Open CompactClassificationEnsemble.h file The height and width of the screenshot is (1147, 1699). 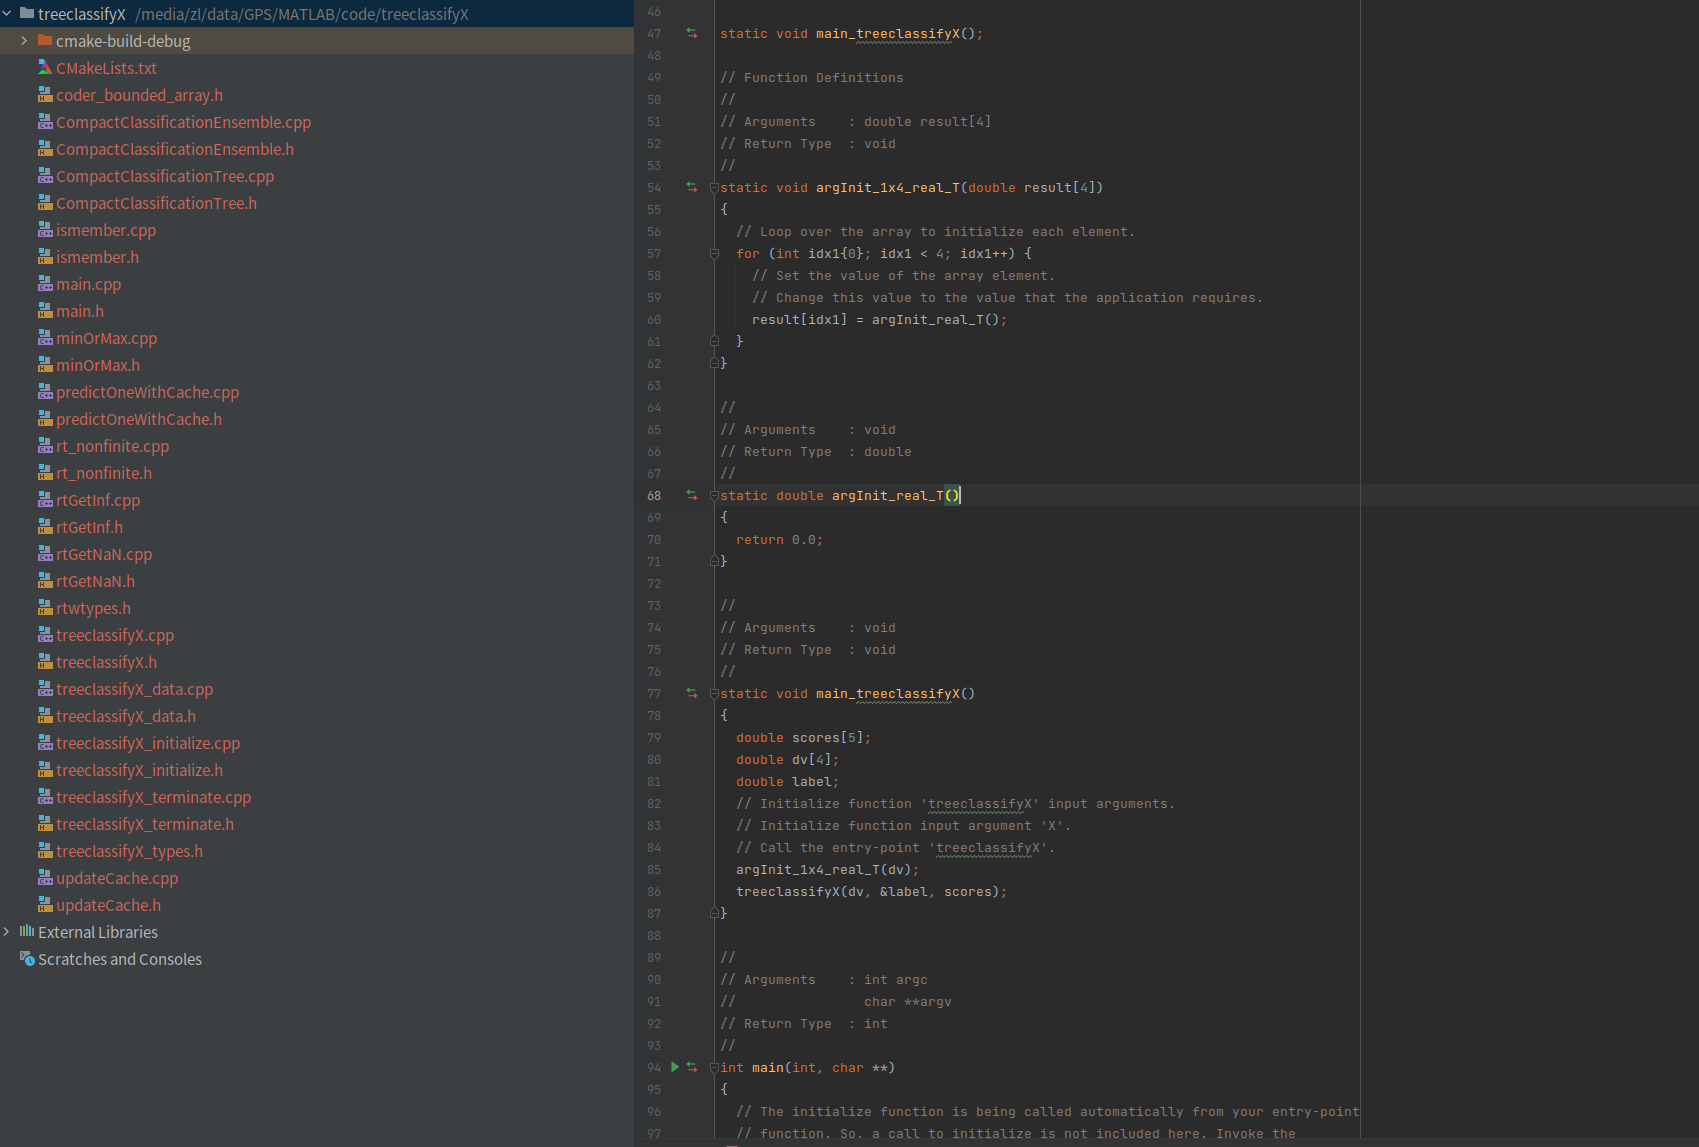click(175, 149)
